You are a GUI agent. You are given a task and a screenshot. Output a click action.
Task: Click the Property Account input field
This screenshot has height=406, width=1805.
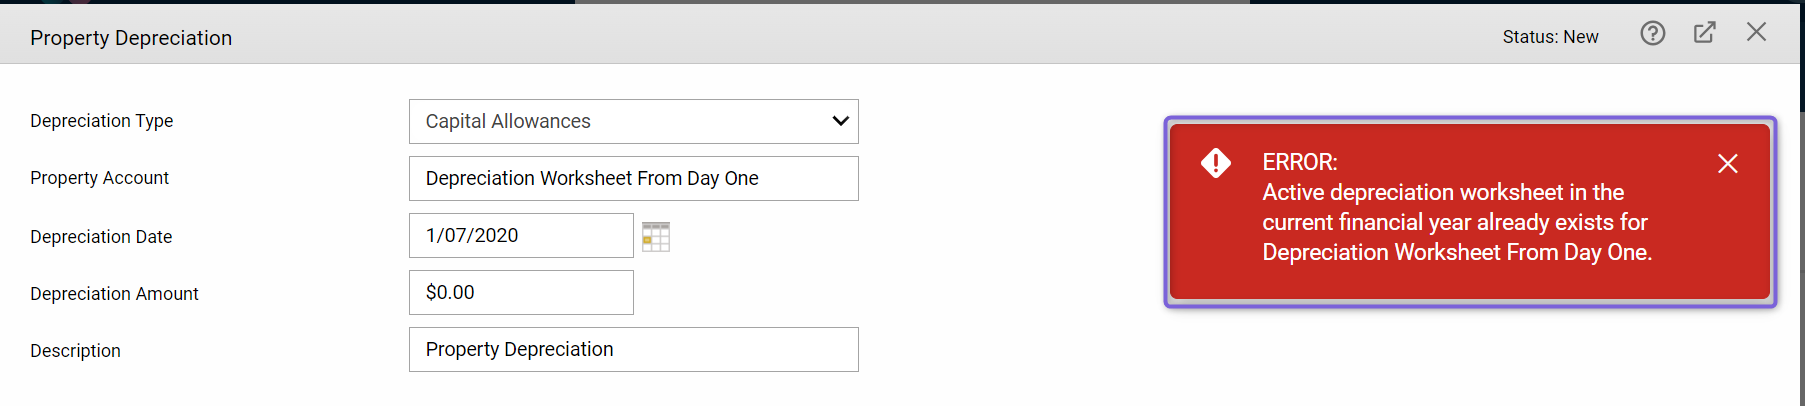tap(633, 179)
